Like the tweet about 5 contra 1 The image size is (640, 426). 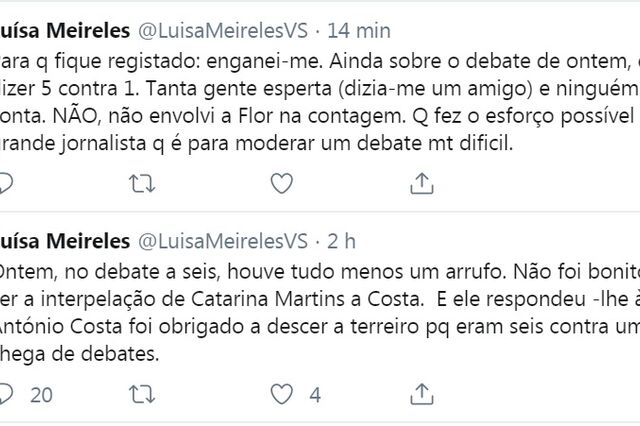(x=282, y=183)
